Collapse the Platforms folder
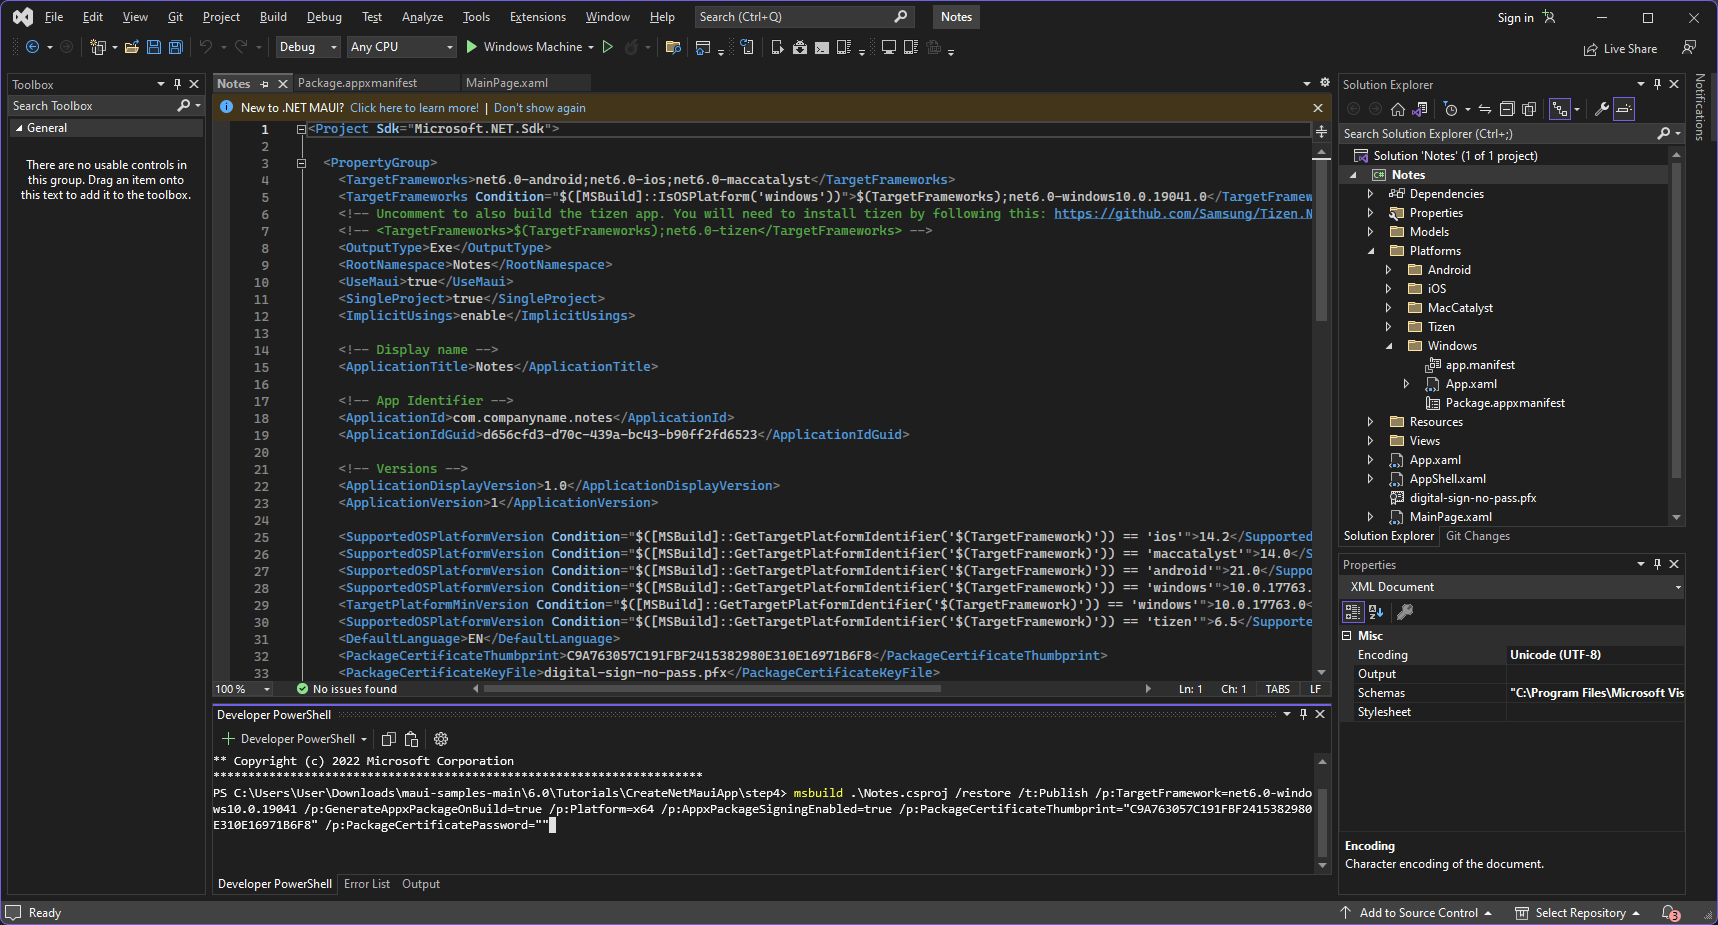 click(1371, 251)
